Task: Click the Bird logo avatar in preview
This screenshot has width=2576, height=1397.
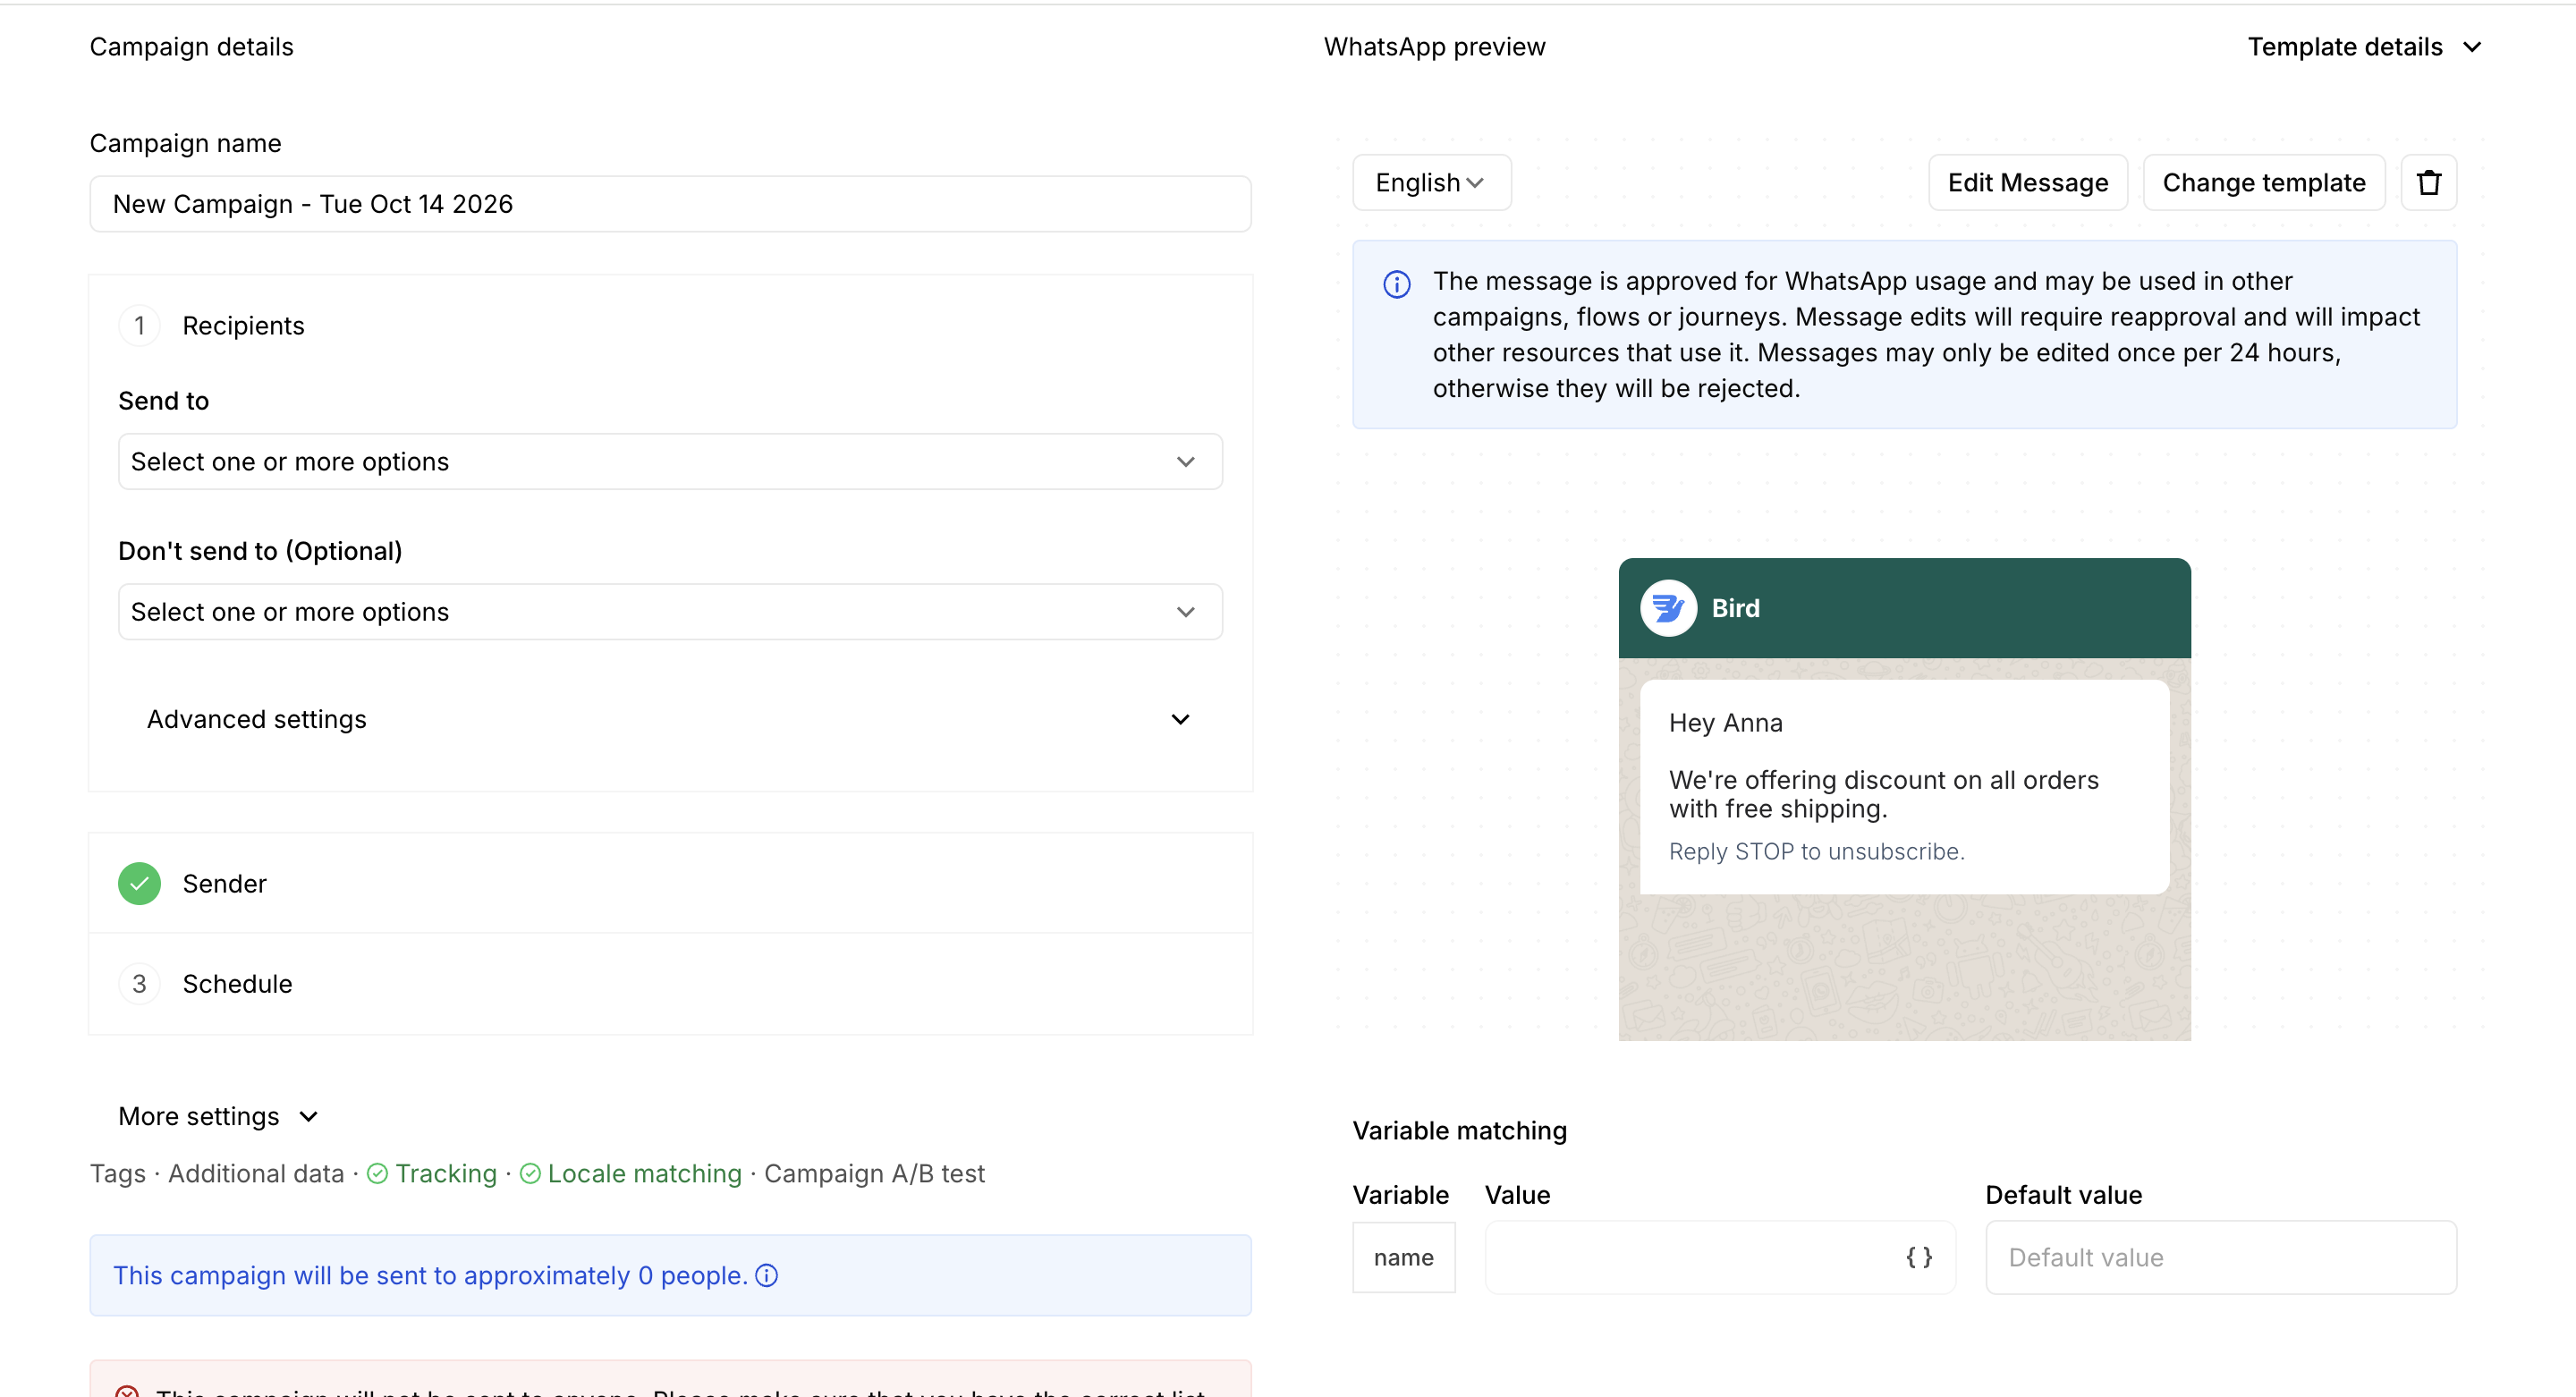Action: (x=1668, y=608)
